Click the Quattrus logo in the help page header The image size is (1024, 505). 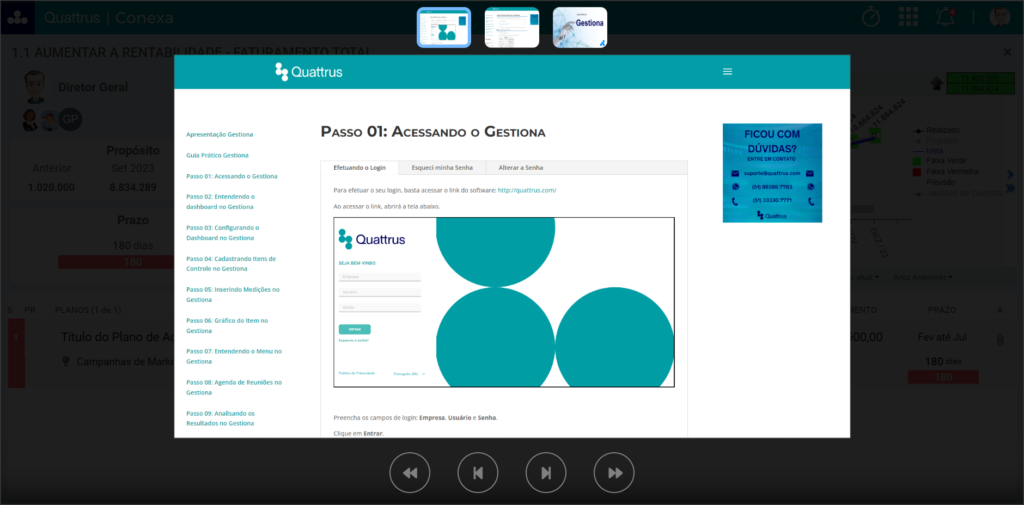[x=308, y=72]
